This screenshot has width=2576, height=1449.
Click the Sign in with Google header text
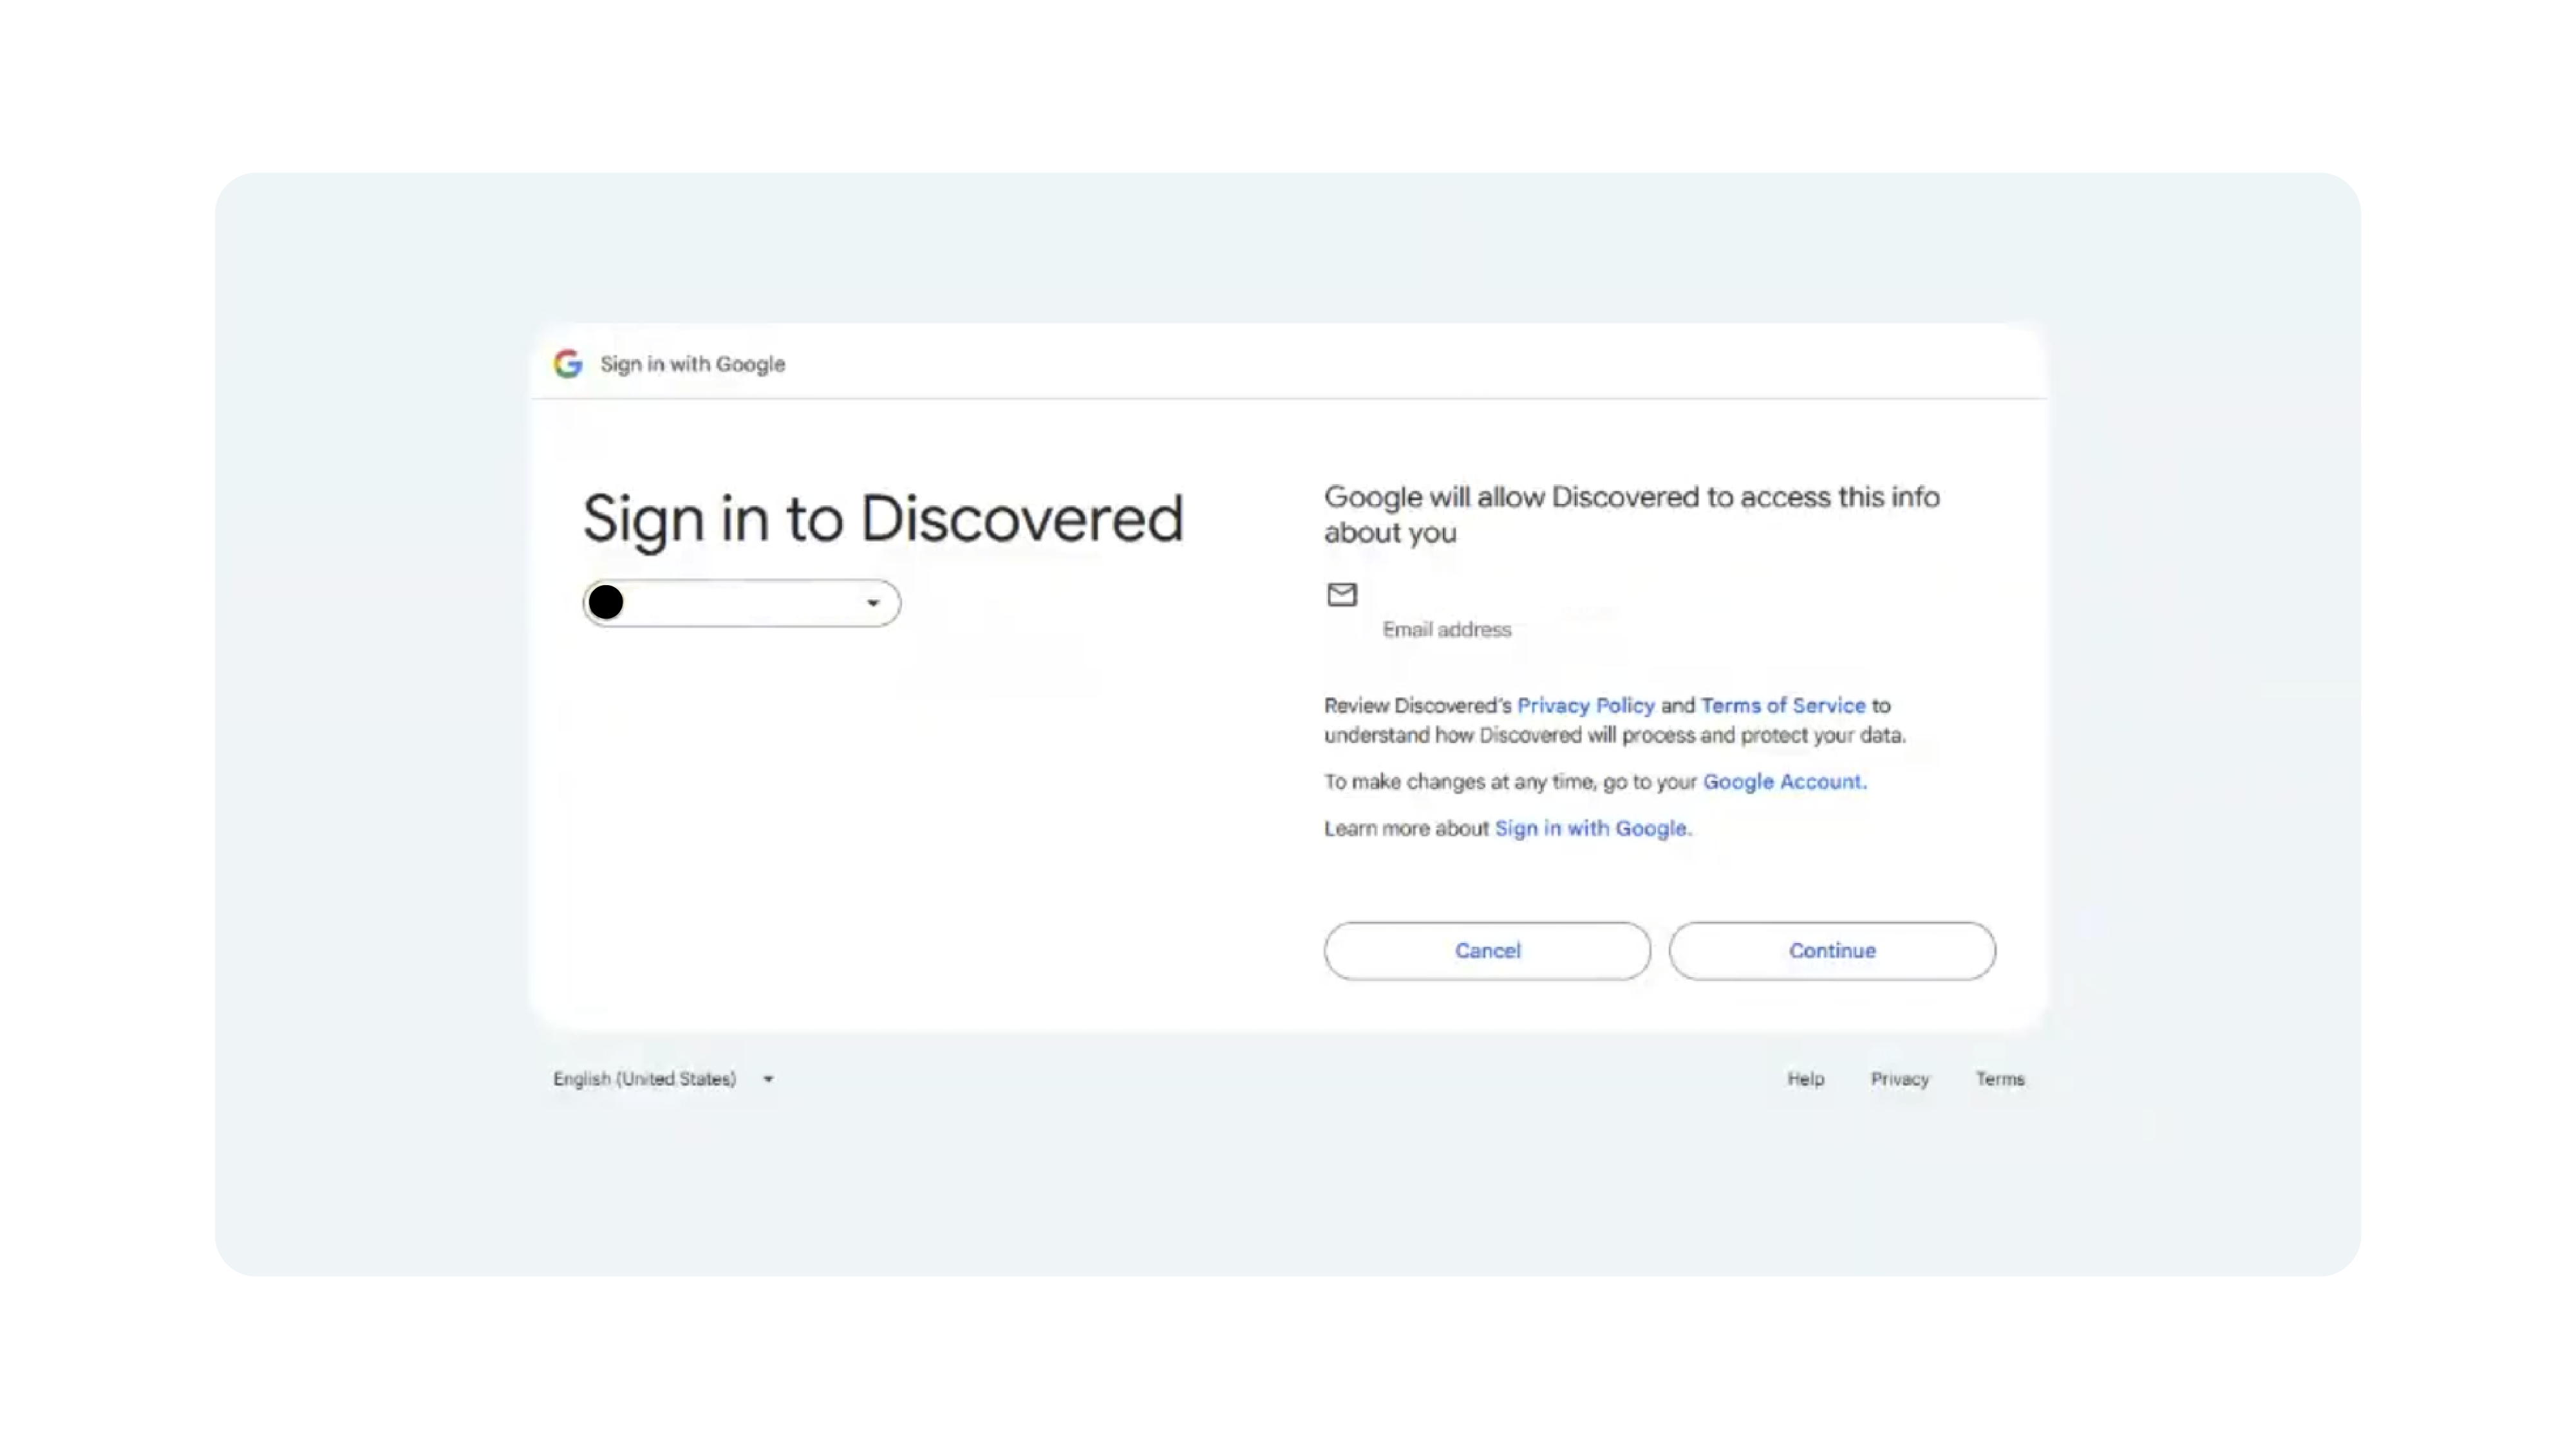coord(692,364)
